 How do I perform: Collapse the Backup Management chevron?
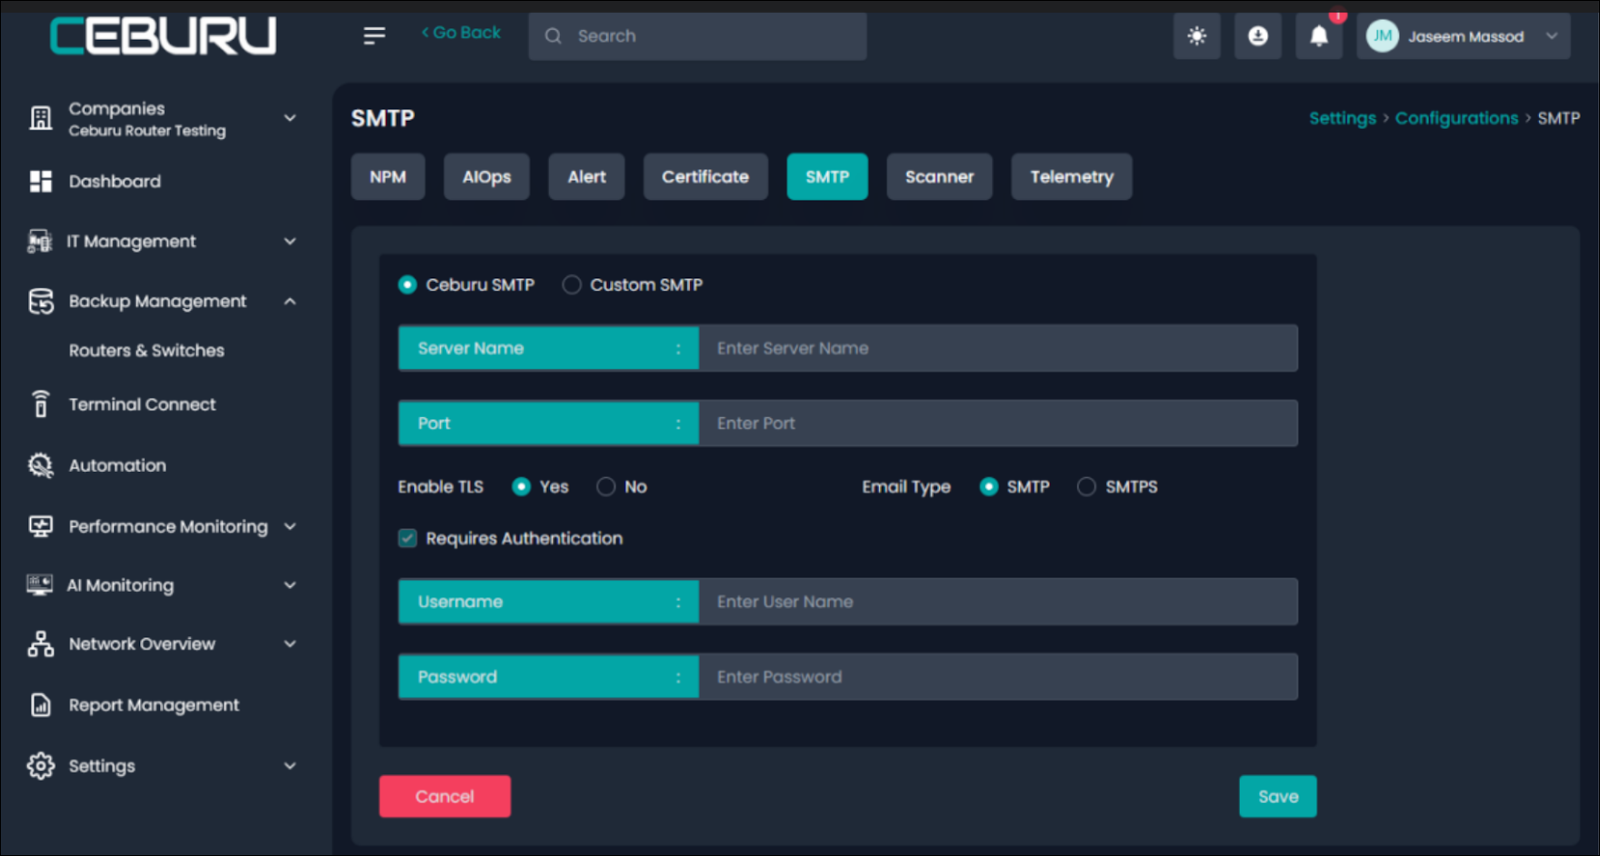pyautogui.click(x=290, y=301)
